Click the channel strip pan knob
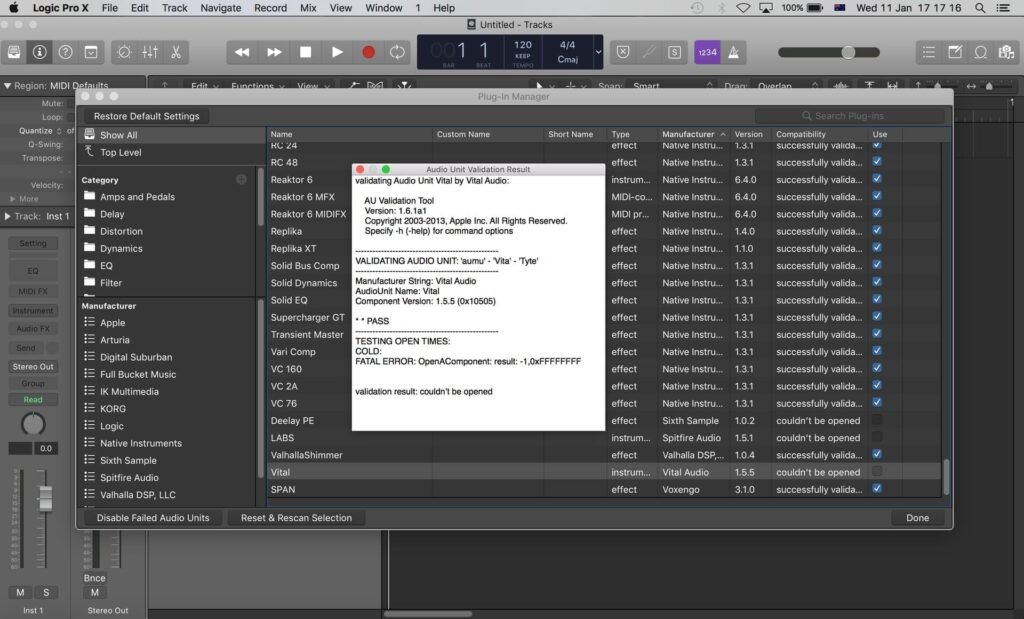This screenshot has height=619, width=1024. click(33, 424)
